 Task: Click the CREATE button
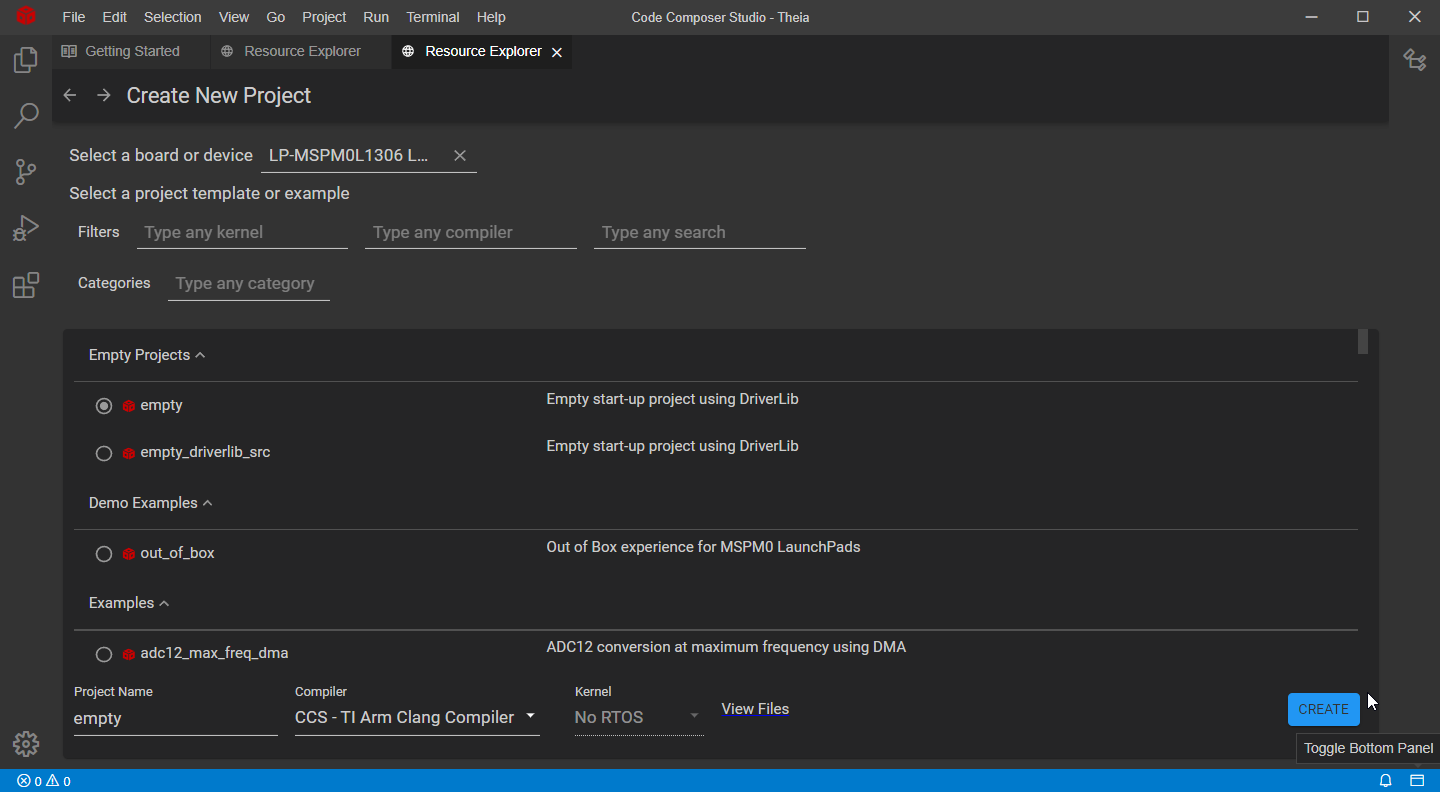(1323, 709)
